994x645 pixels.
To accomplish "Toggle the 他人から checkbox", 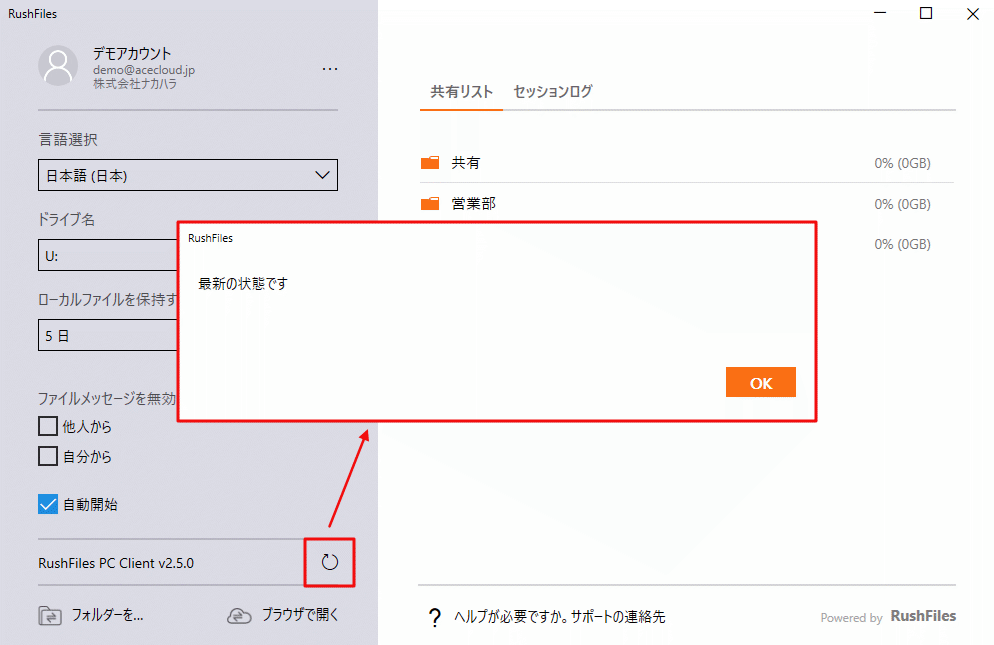I will coord(48,426).
